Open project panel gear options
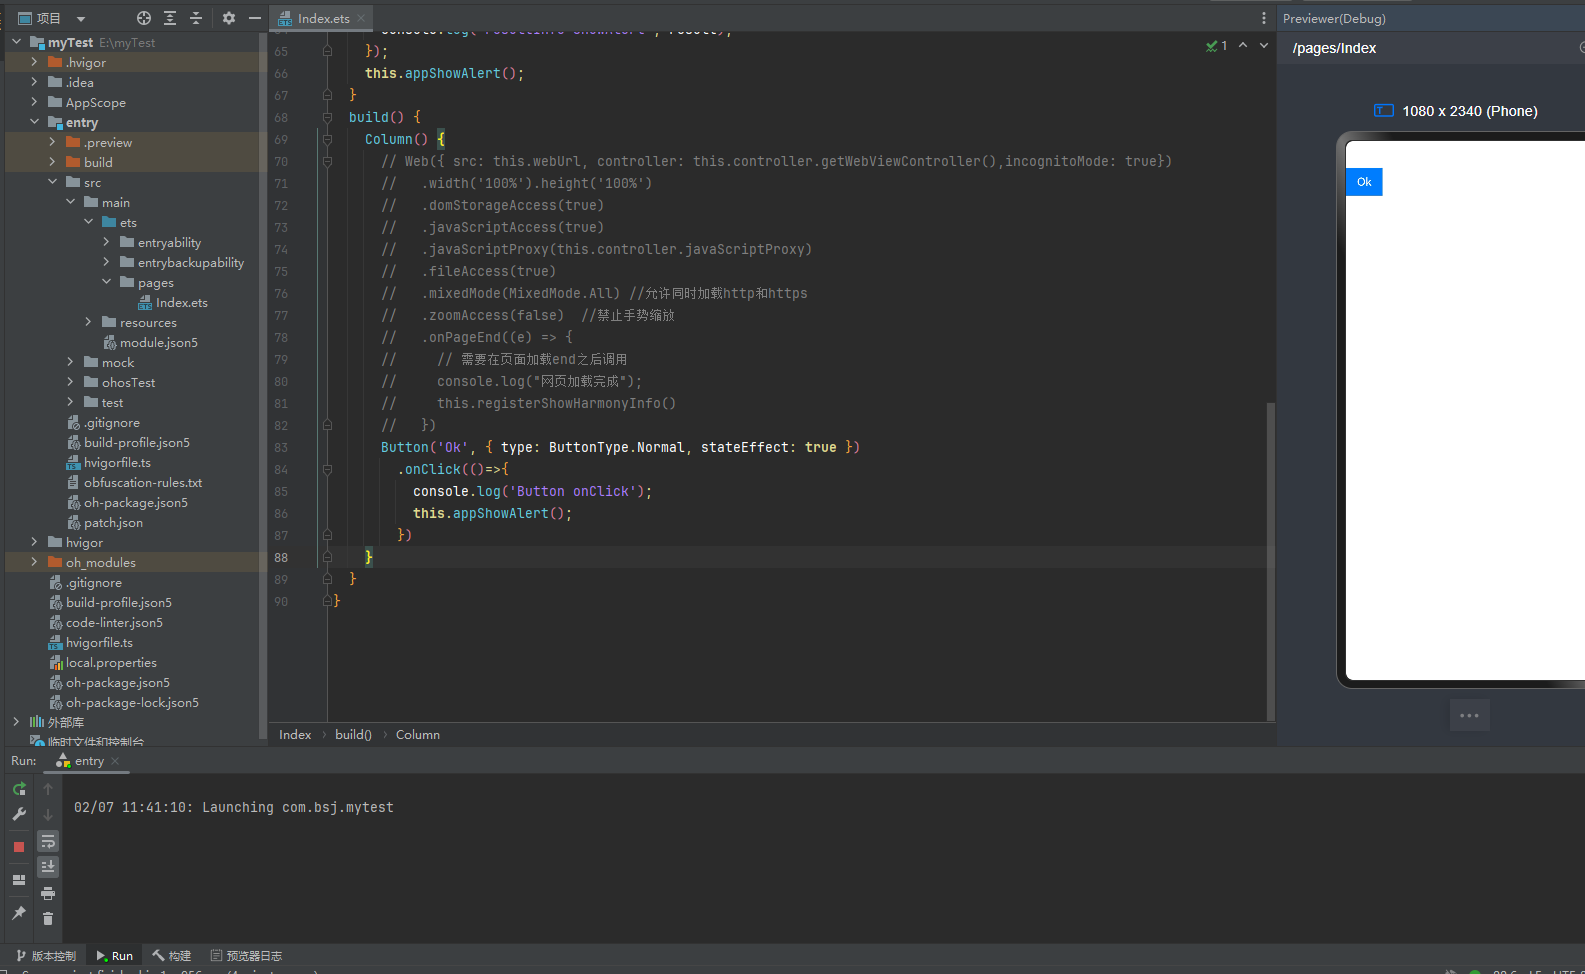 click(x=229, y=18)
